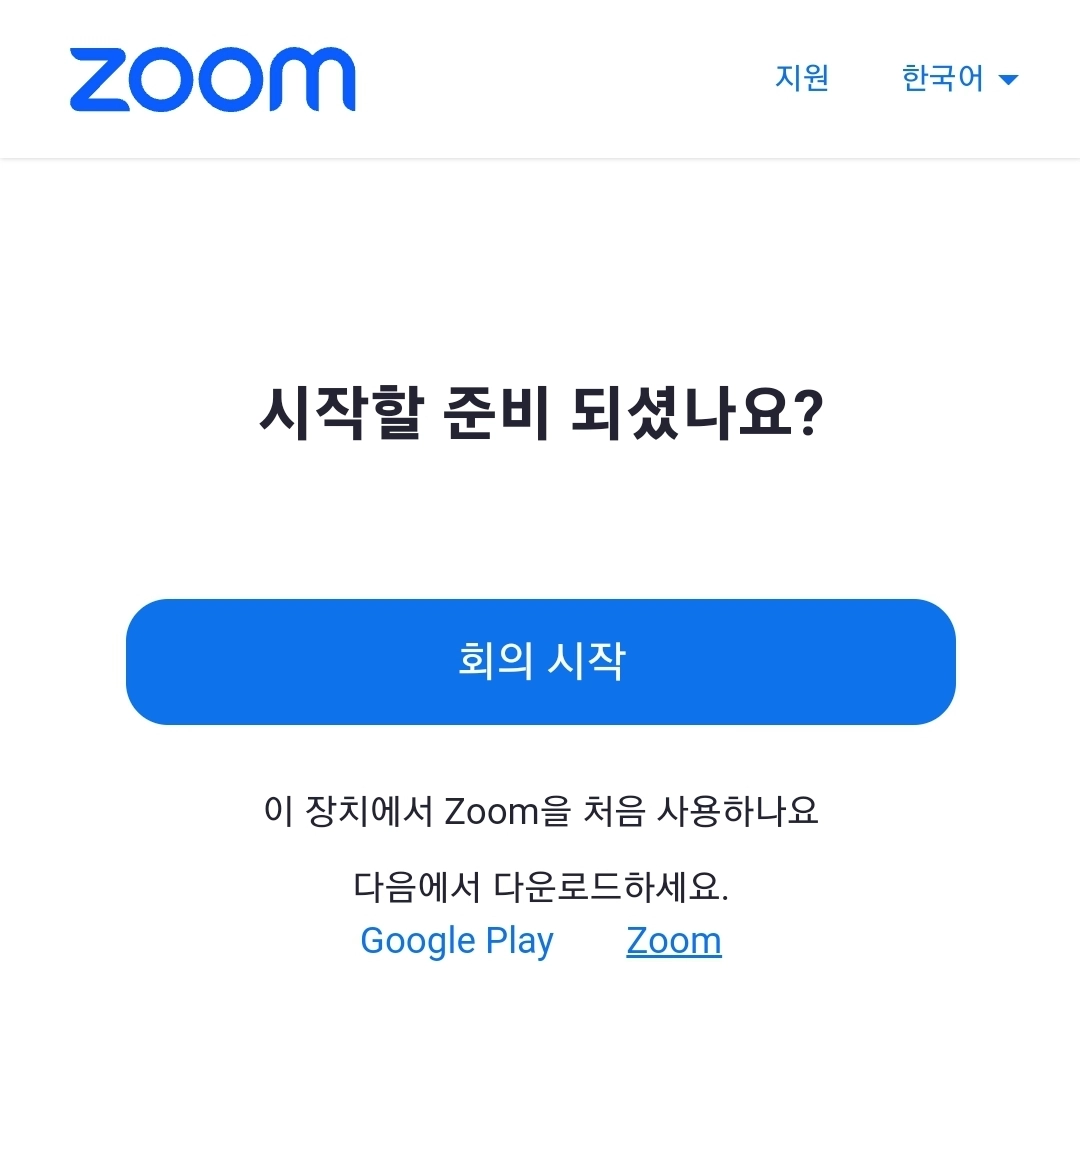Image resolution: width=1080 pixels, height=1168 pixels.
Task: Click the 다음에서 다운로드하세요 instruction text
Action: point(541,886)
